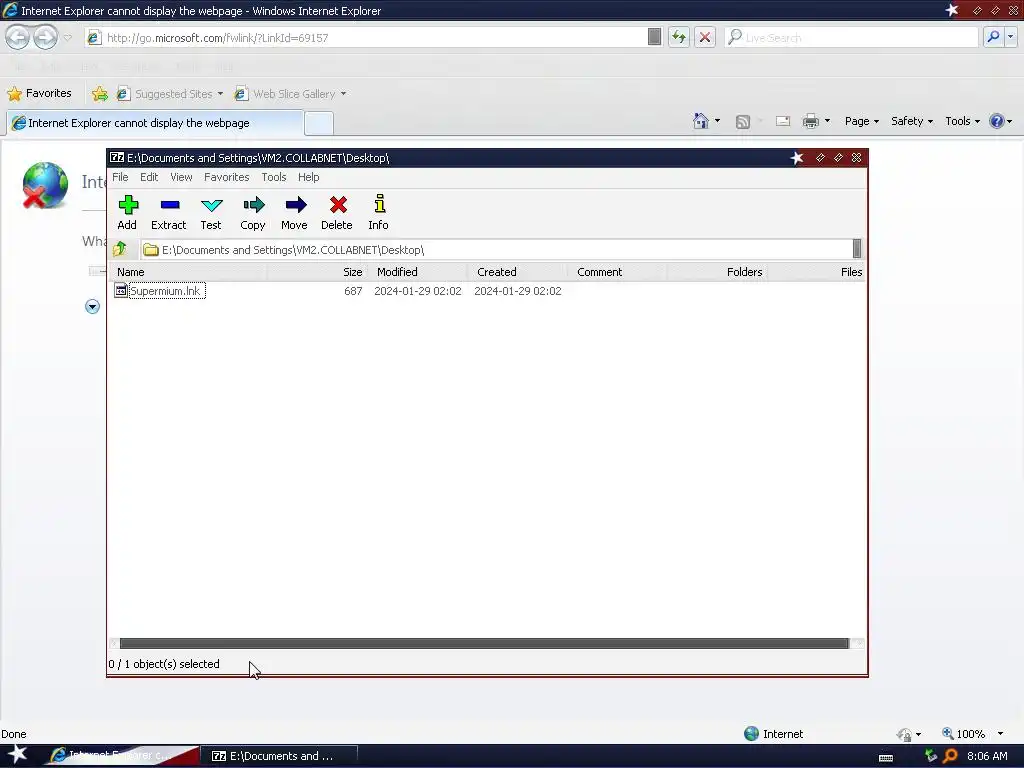Click Add to Favorites Bar star icon

click(x=100, y=94)
